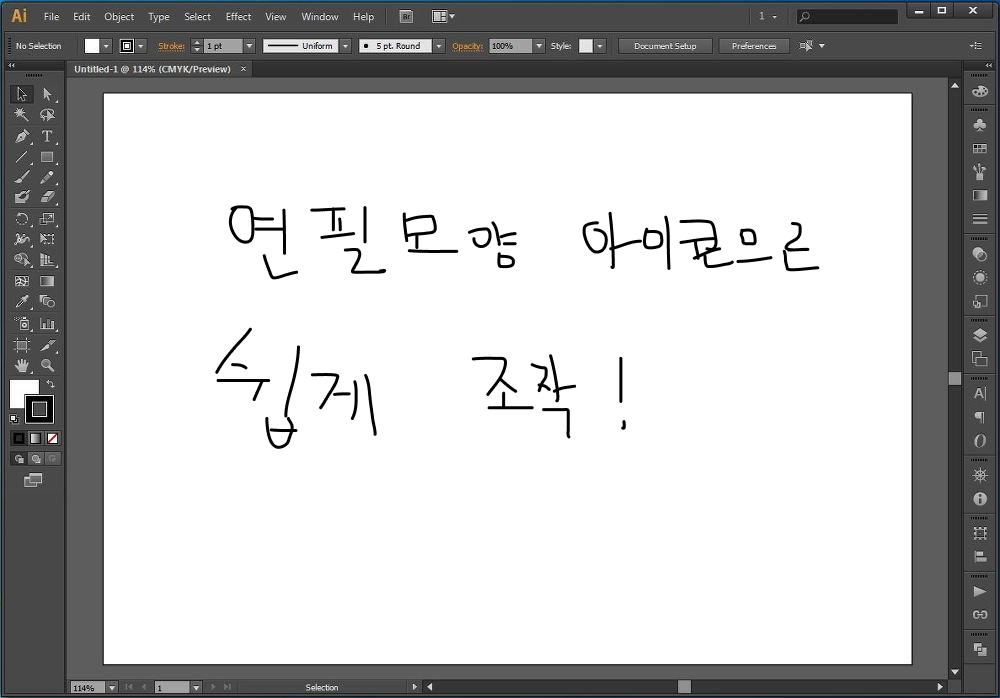
Task: Click the Opacity panel link
Action: click(x=467, y=46)
